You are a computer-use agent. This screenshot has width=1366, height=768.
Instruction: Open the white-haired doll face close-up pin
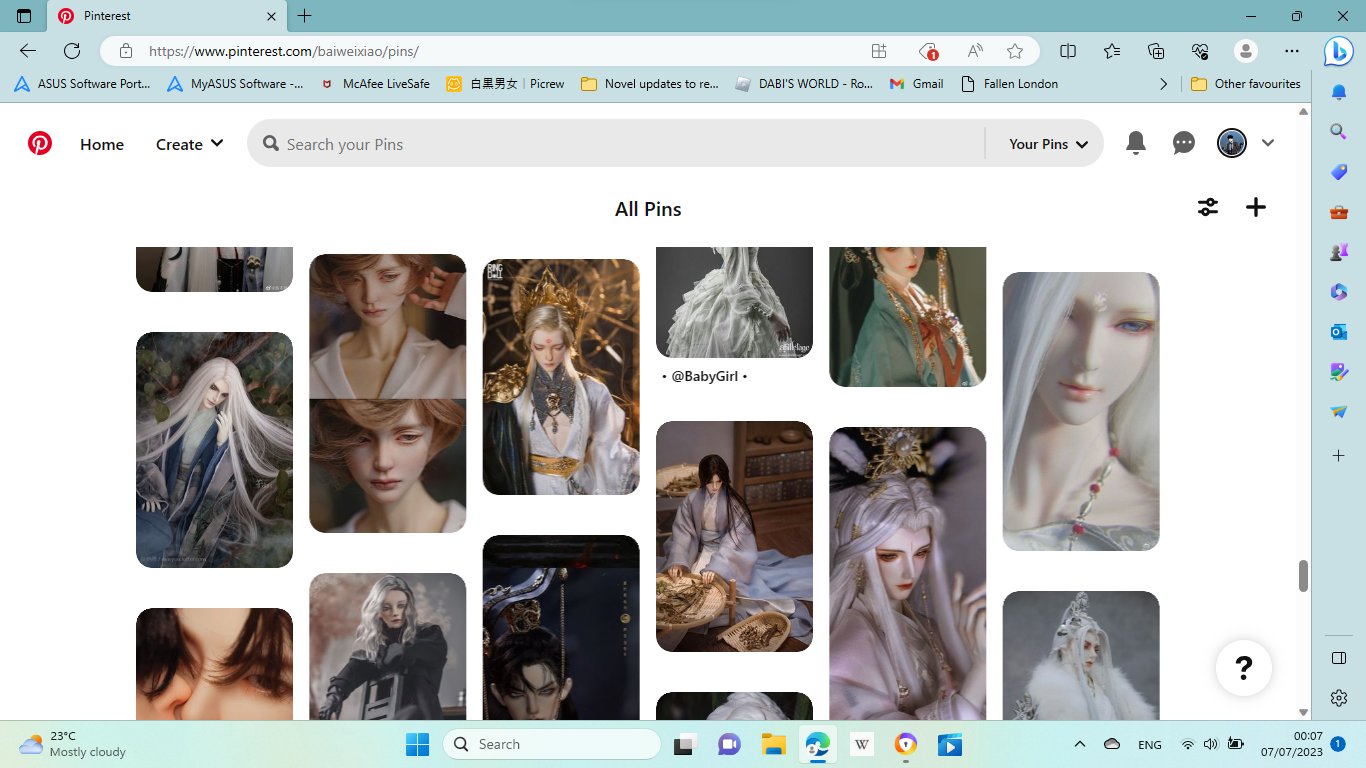click(x=1080, y=411)
